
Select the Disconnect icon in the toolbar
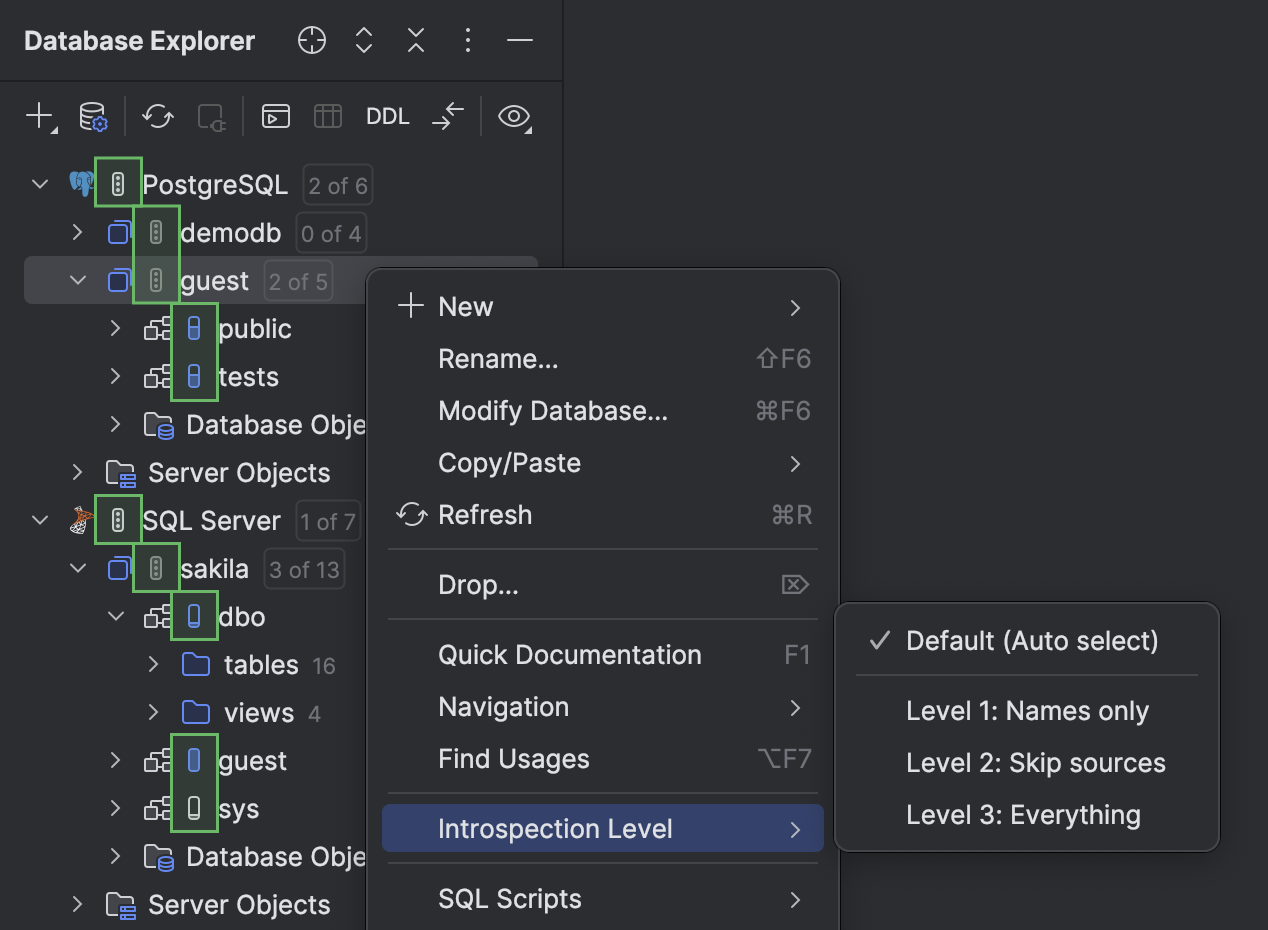click(x=211, y=117)
